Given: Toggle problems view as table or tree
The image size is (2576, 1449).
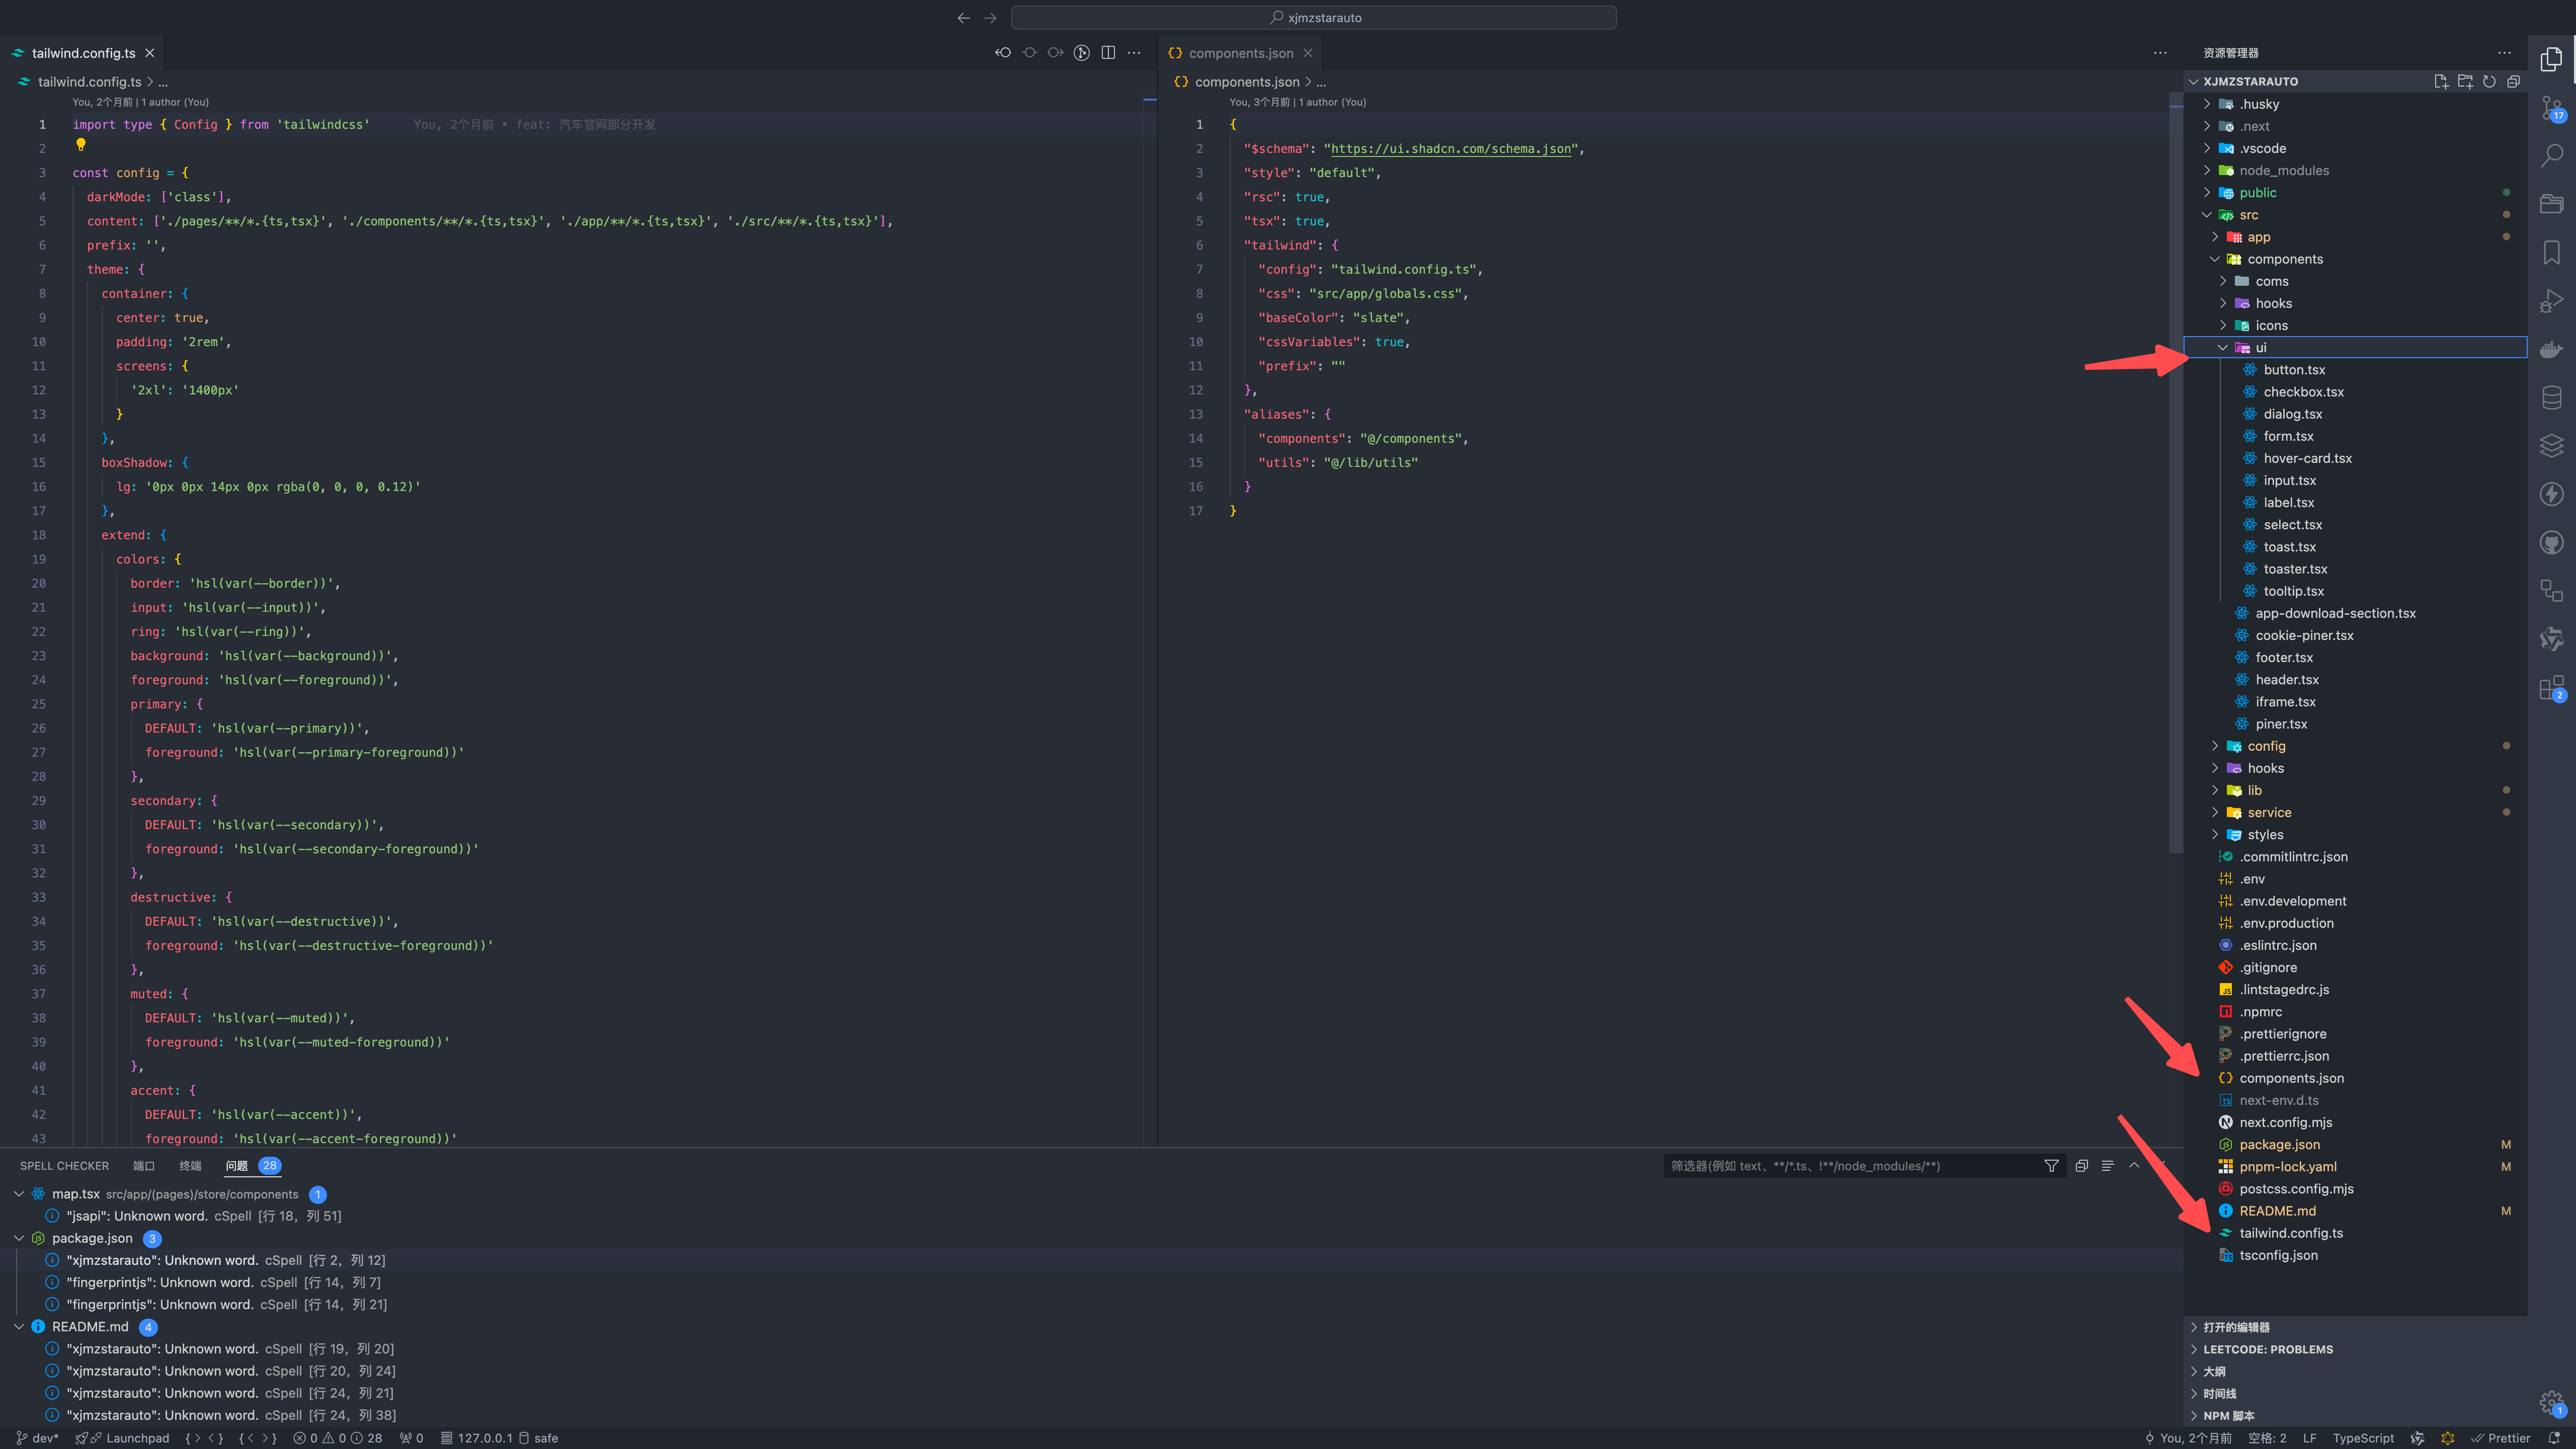Looking at the screenshot, I should coord(2108,1165).
